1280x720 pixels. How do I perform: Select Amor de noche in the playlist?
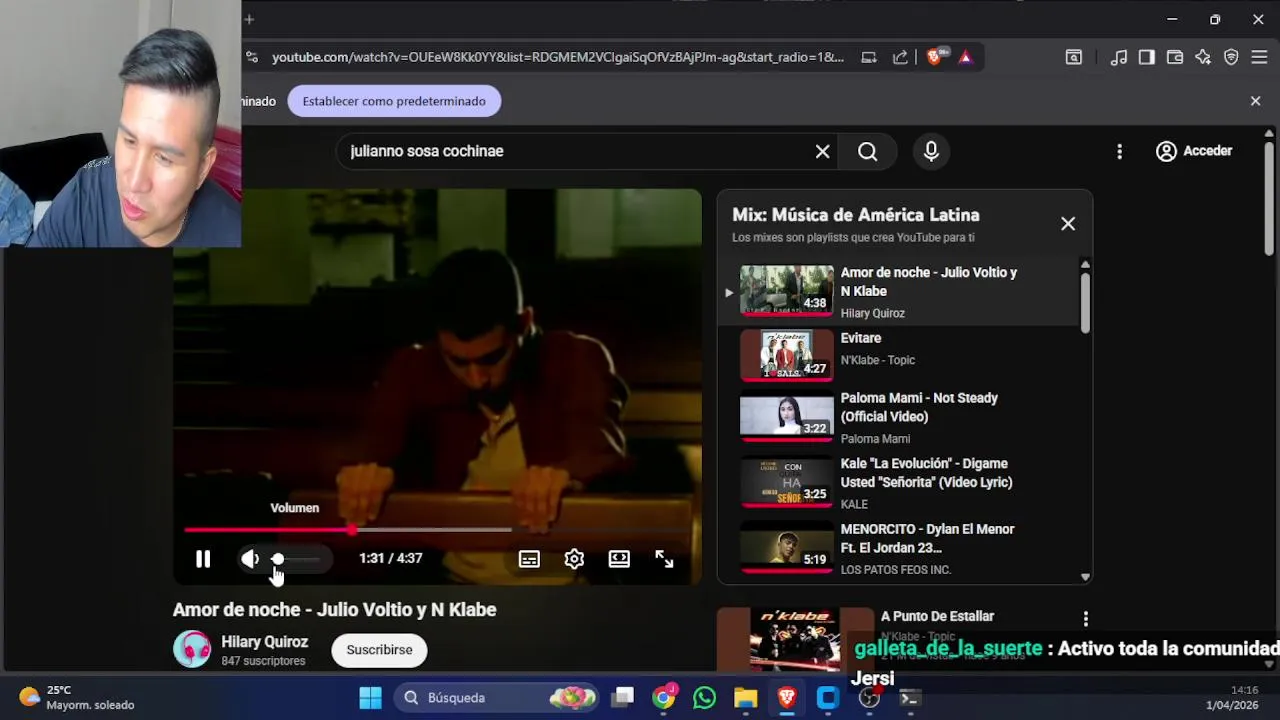click(x=900, y=291)
